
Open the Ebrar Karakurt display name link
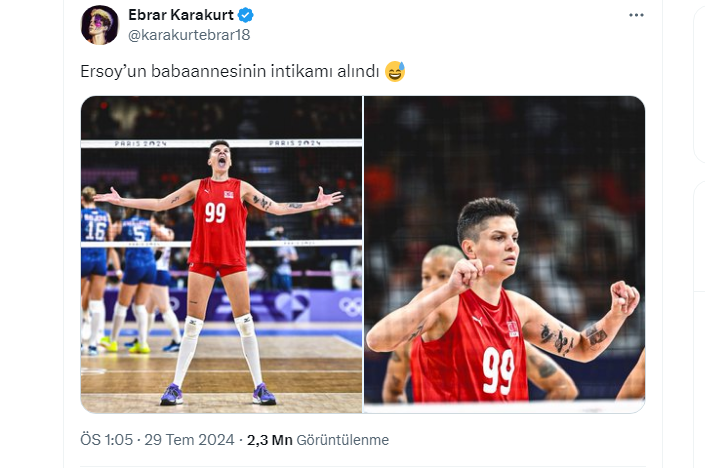coord(181,15)
